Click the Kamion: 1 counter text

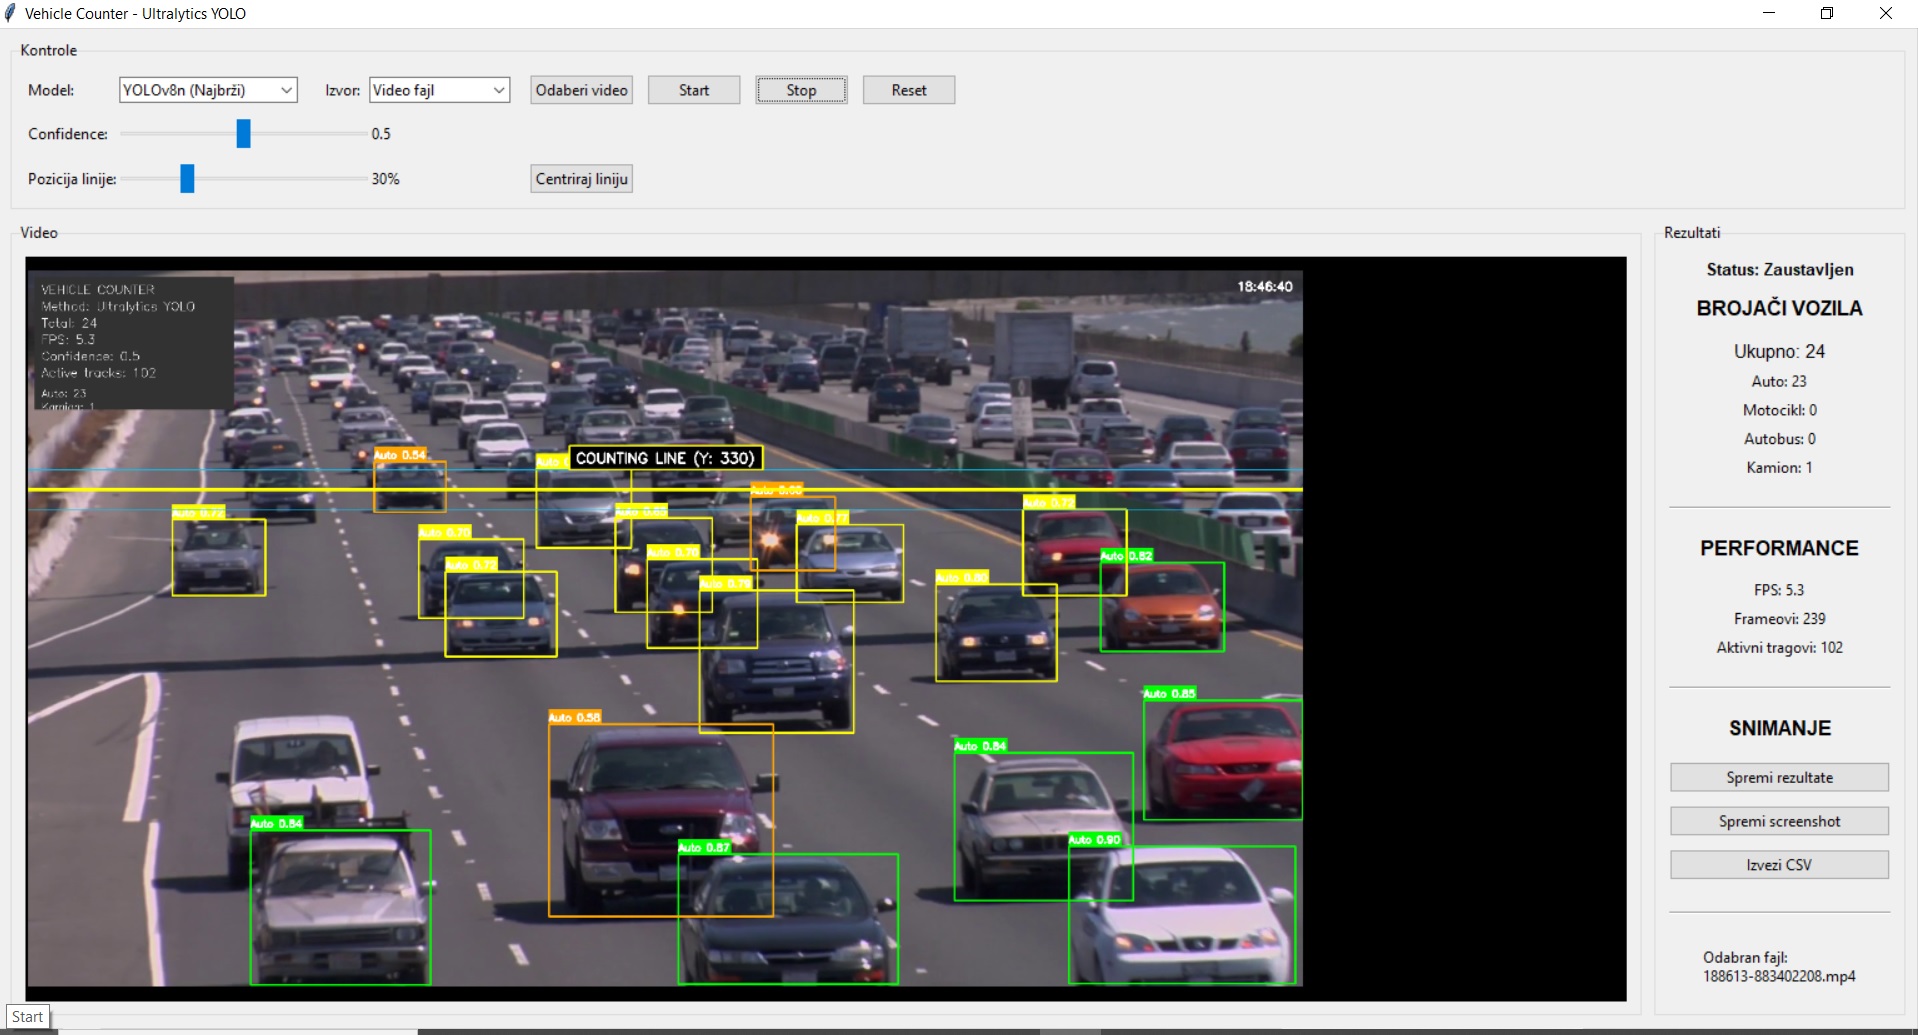click(1779, 467)
